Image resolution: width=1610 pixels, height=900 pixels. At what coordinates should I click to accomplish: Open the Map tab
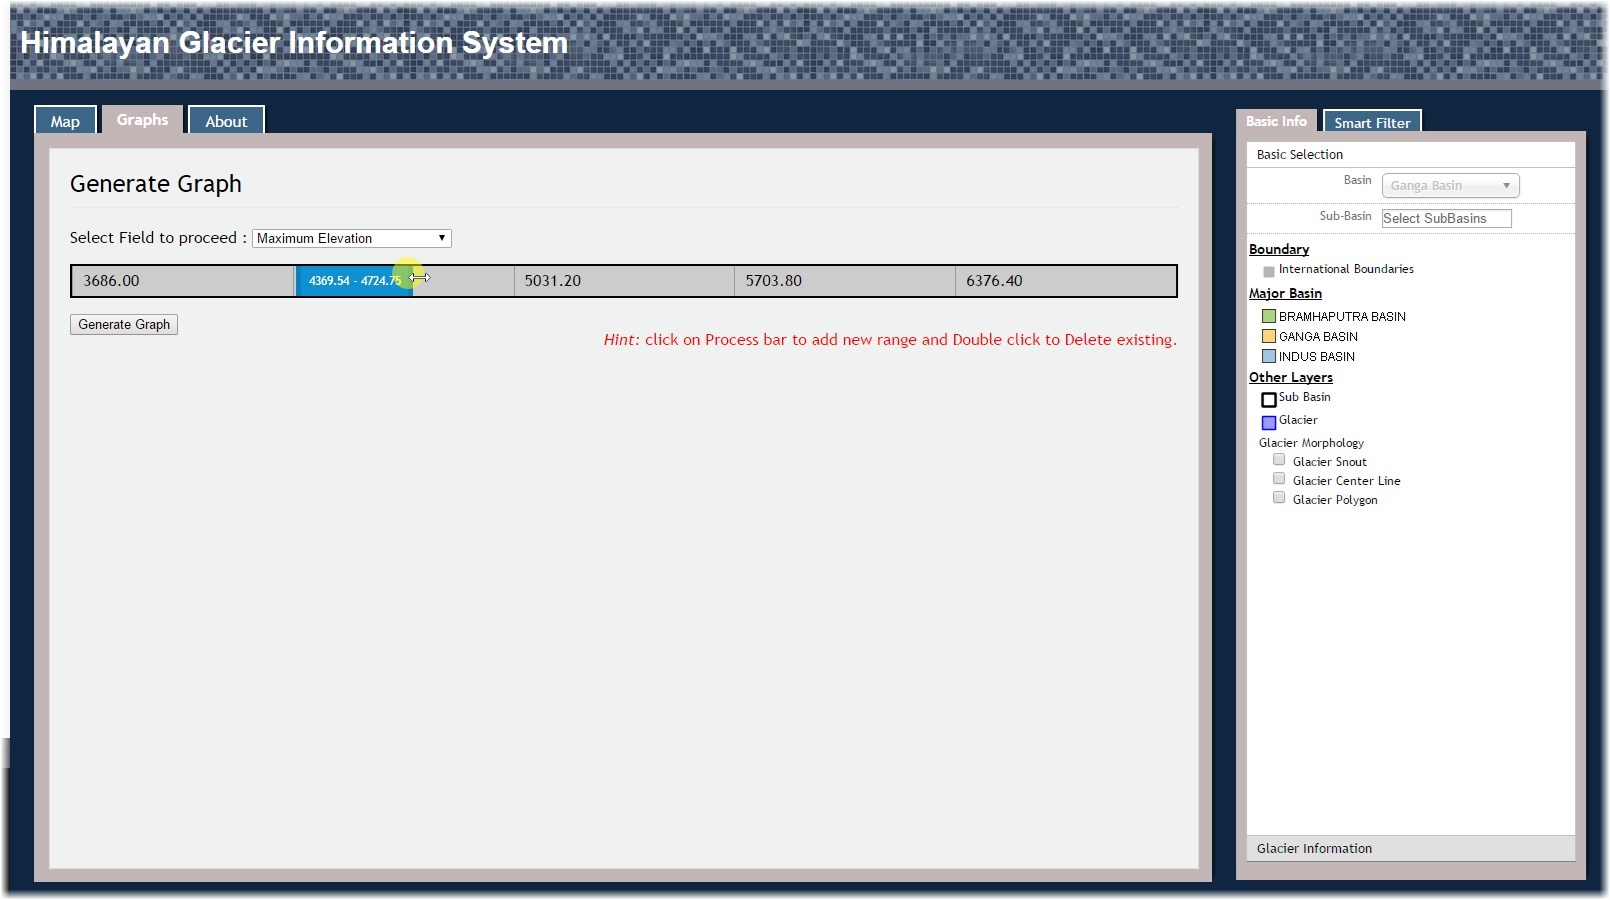(x=65, y=121)
